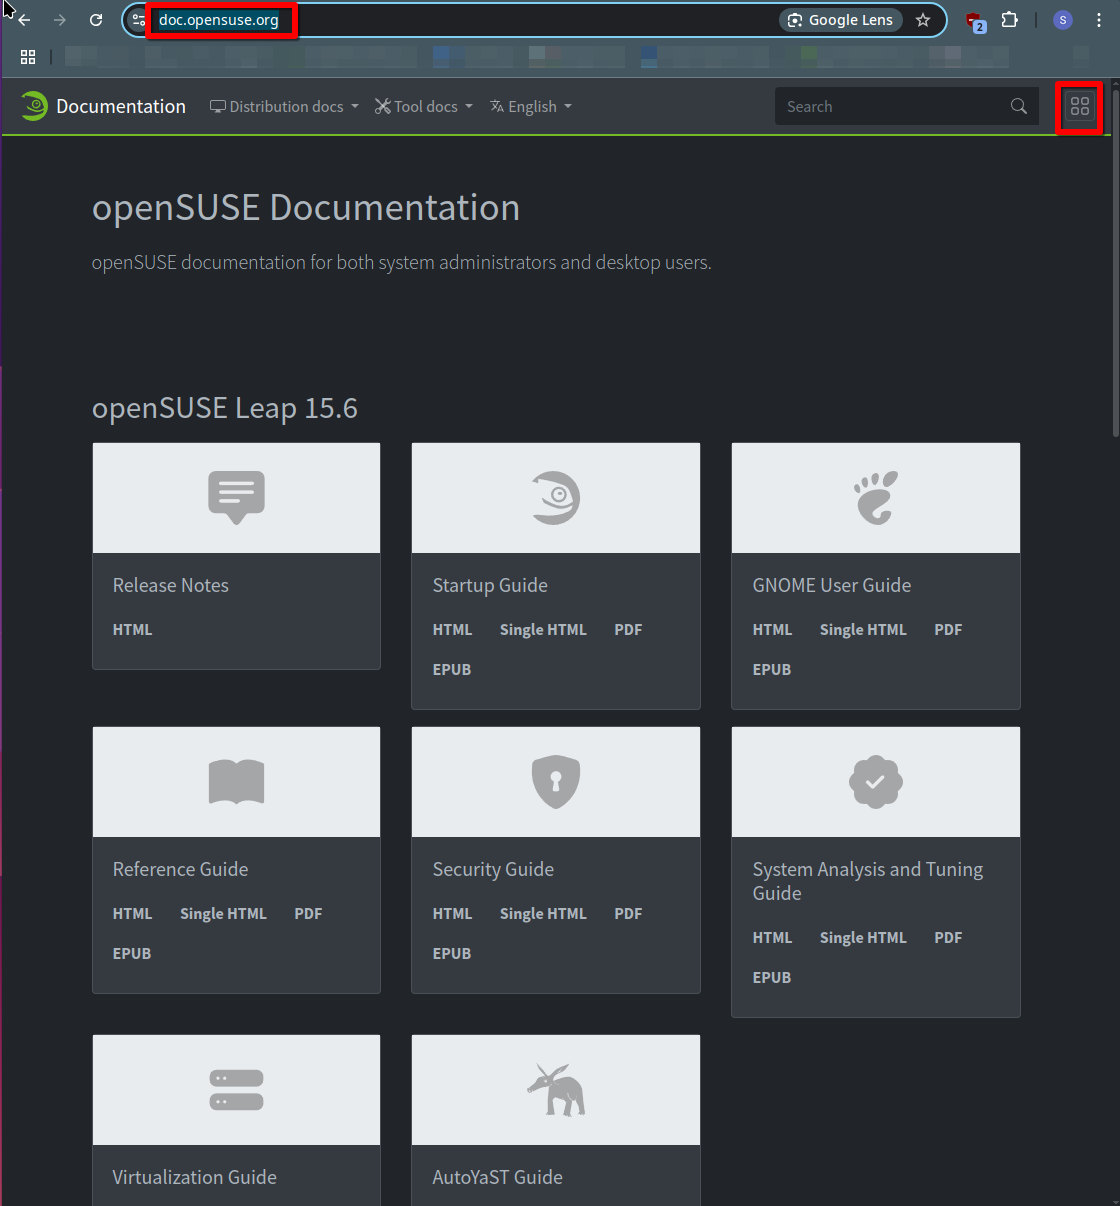1120x1206 pixels.
Task: Open Reference Guide Single HTML version
Action: pos(223,914)
